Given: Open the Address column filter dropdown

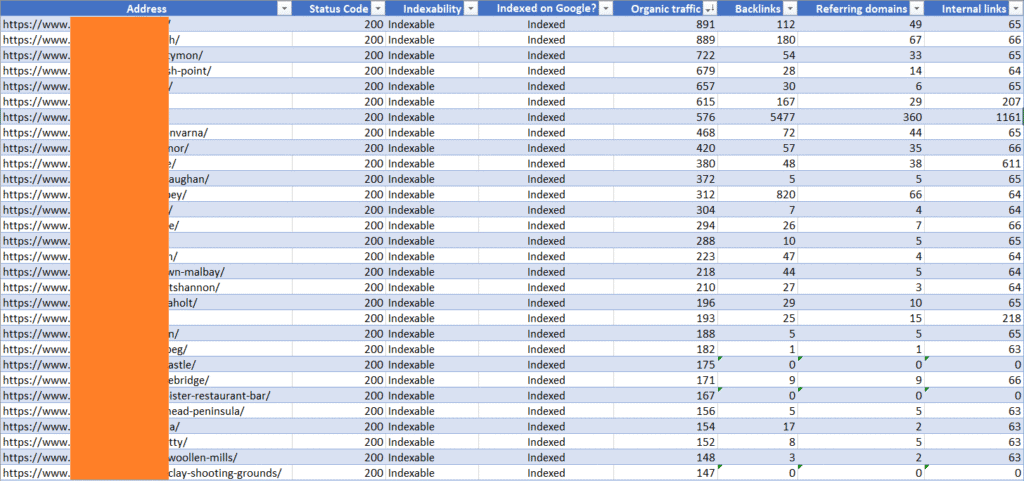Looking at the screenshot, I should click(284, 8).
